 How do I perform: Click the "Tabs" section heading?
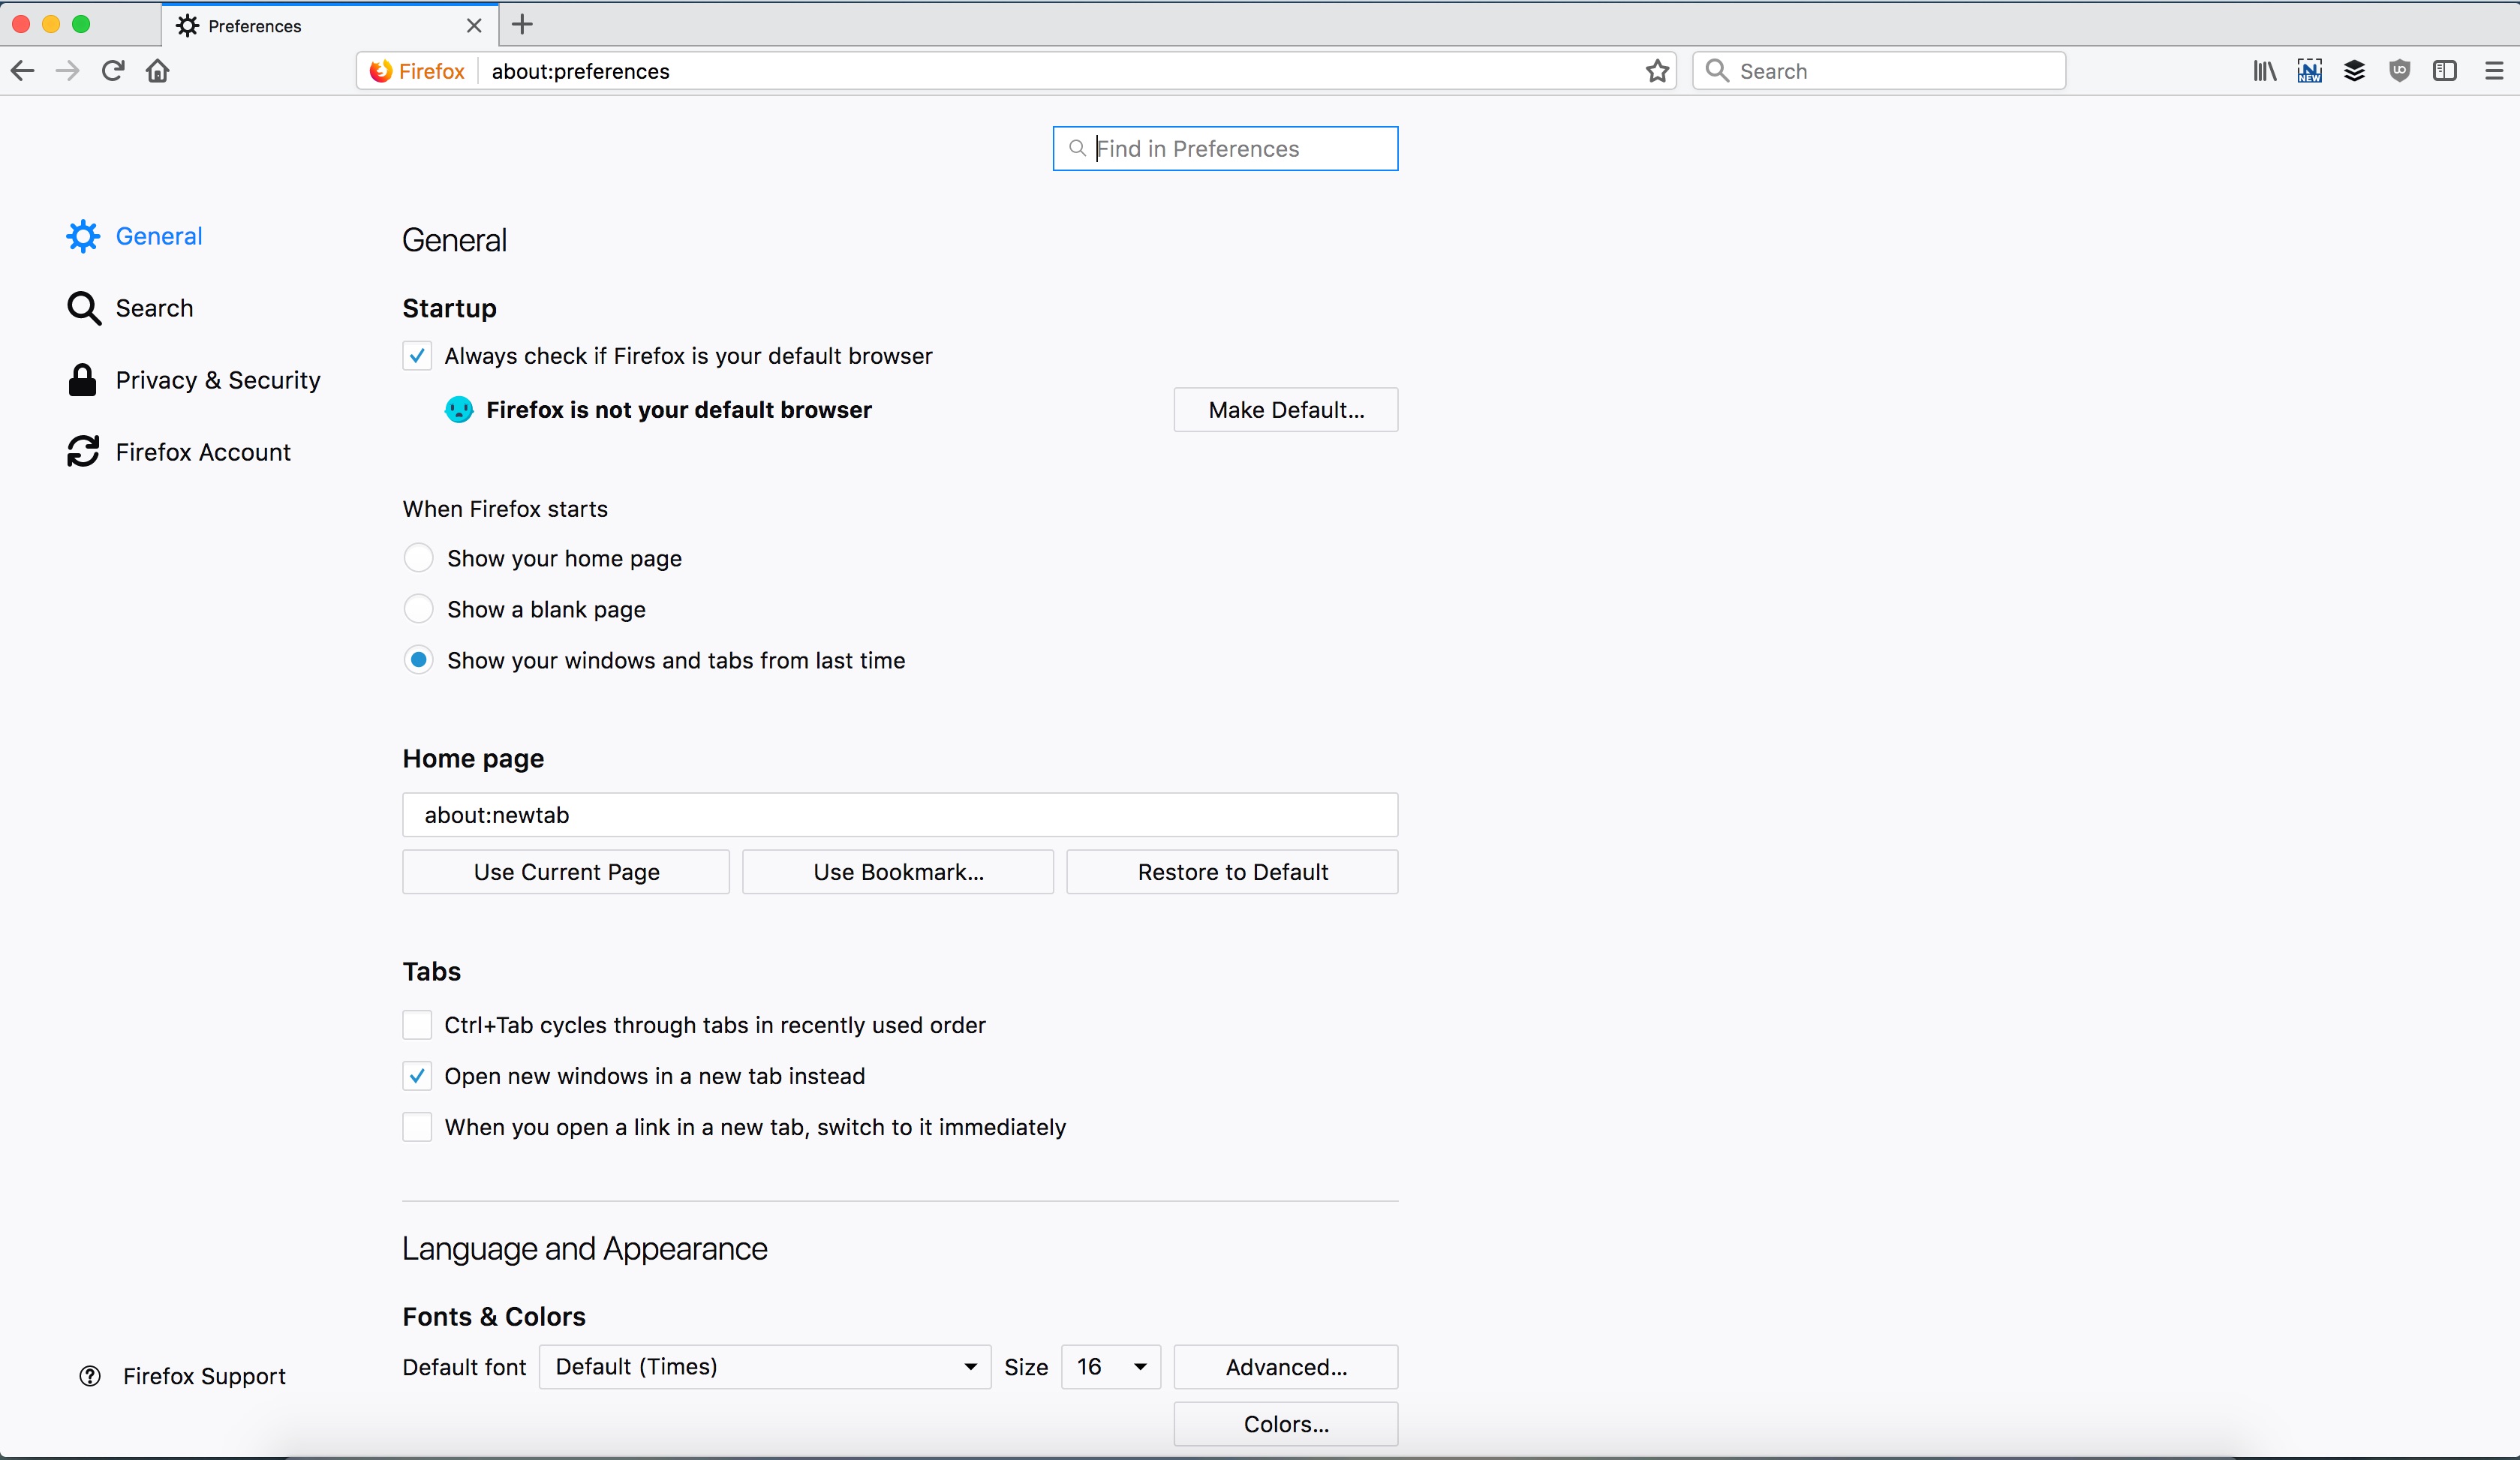(x=432, y=972)
